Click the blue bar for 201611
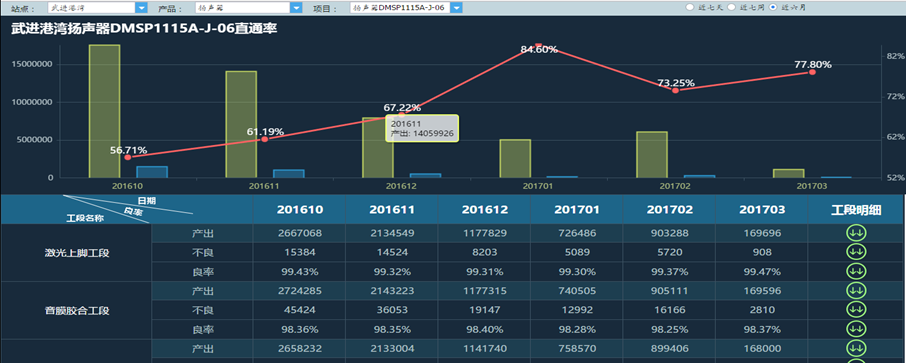This screenshot has height=363, width=906. pos(289,173)
